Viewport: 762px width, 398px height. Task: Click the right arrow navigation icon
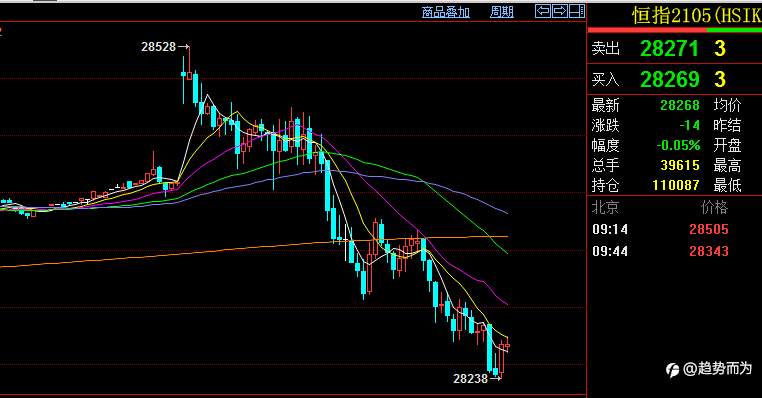point(560,11)
